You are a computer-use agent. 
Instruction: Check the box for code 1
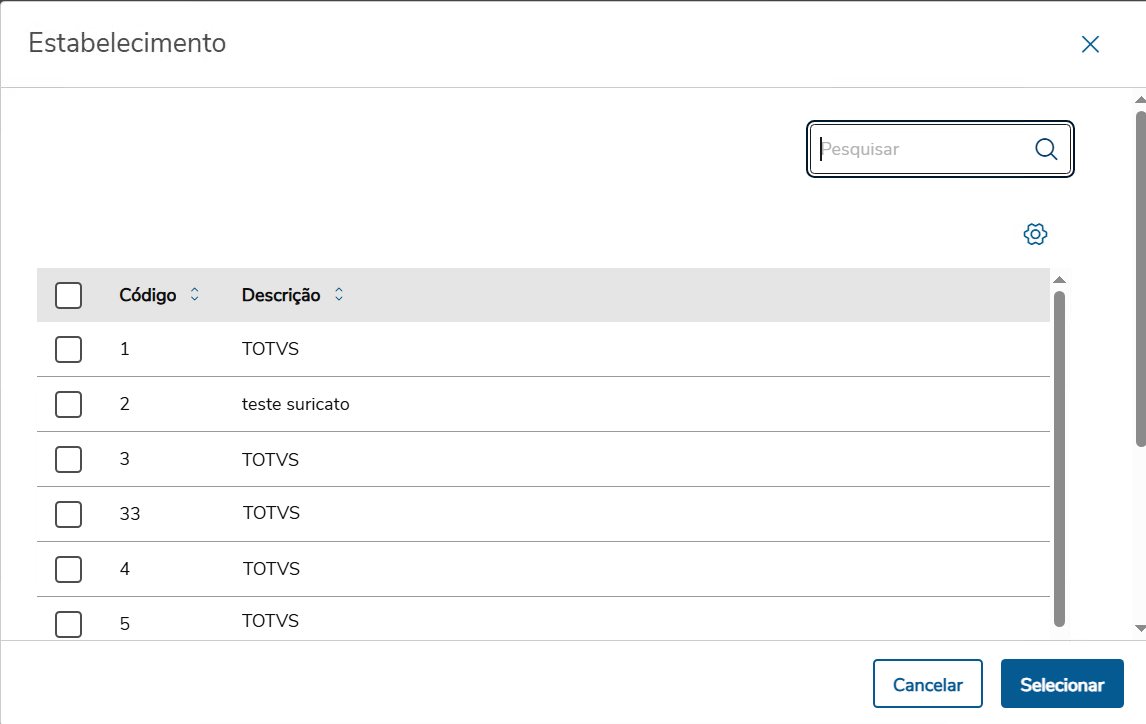click(x=69, y=349)
